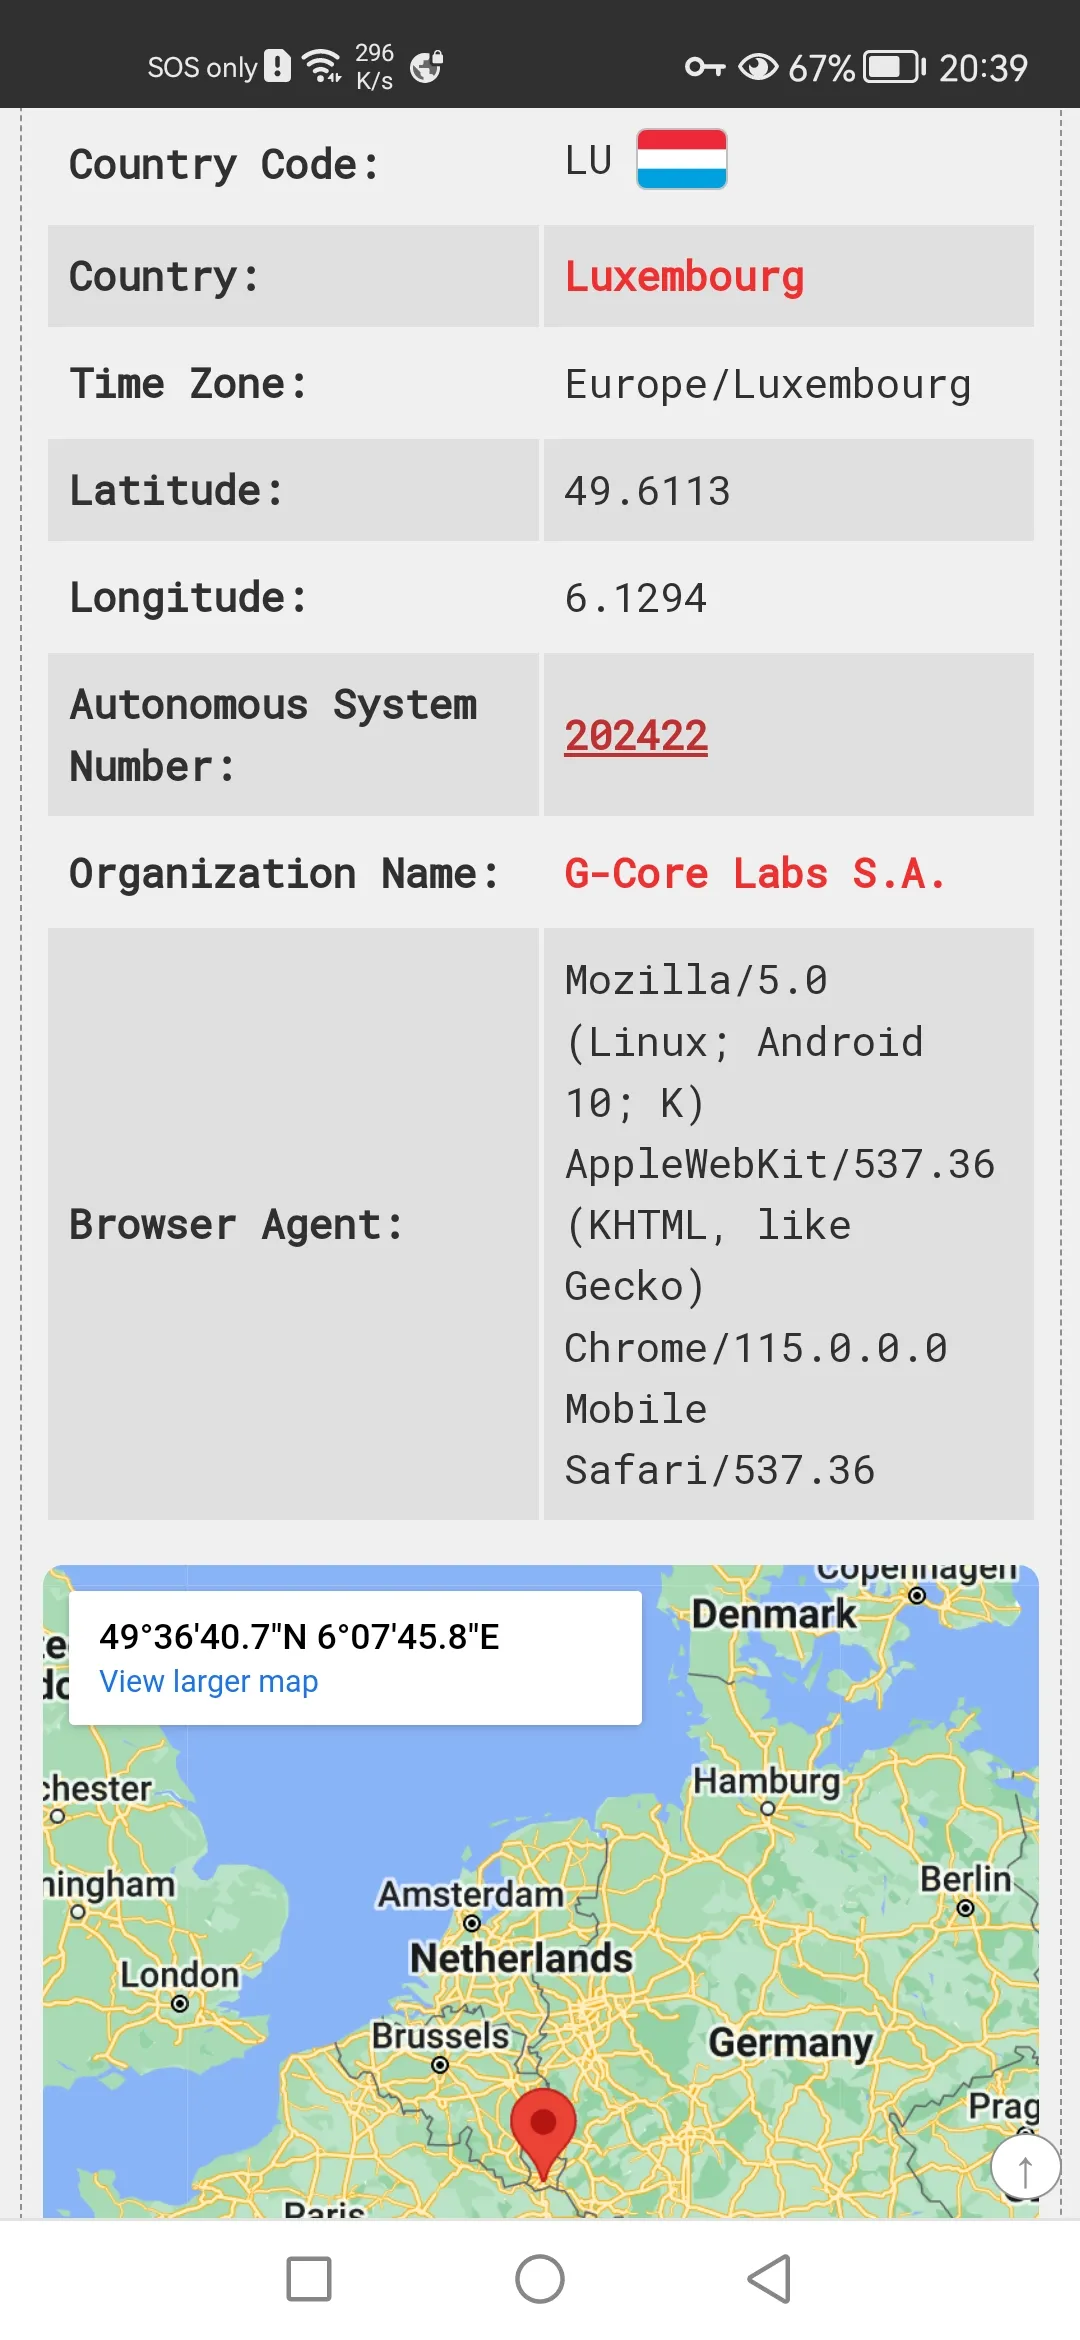Select the Time Zone label
The image size is (1080, 2340).
click(x=188, y=384)
